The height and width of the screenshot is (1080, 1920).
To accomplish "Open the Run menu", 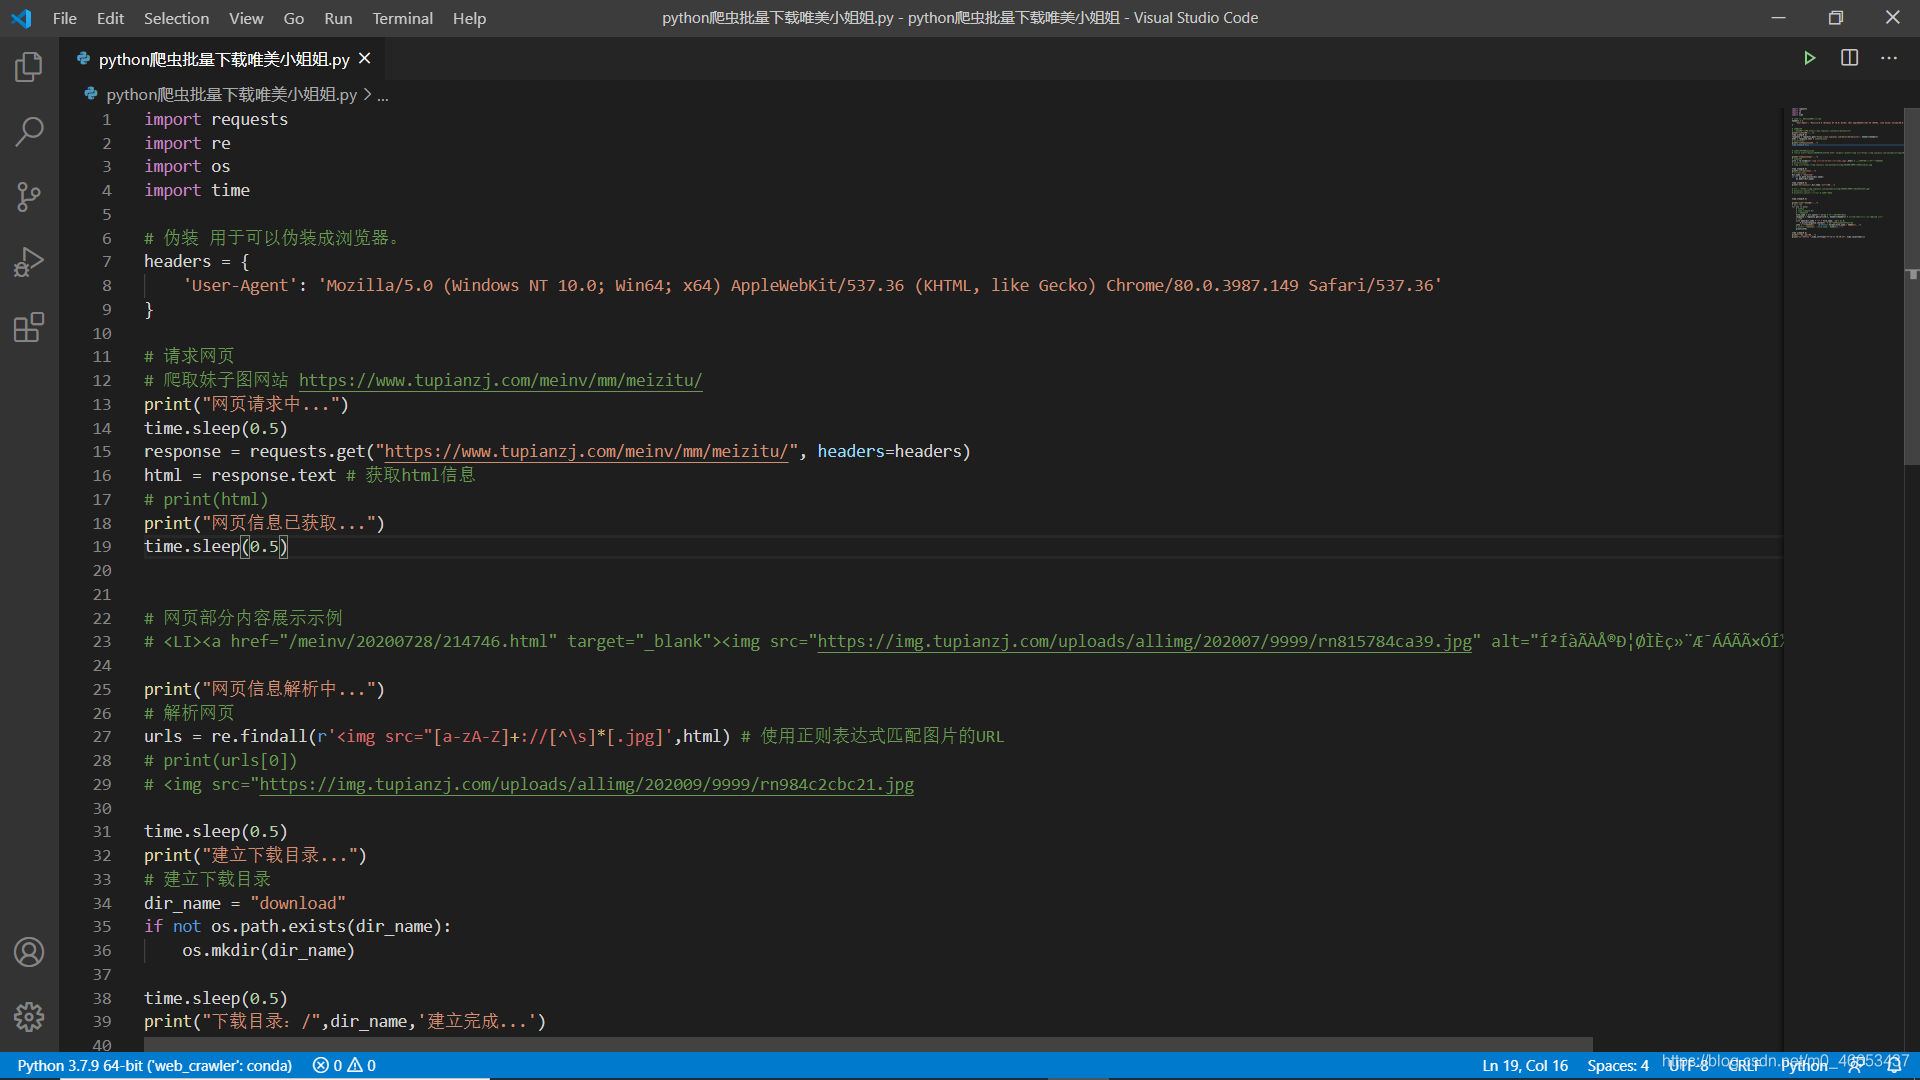I will point(338,18).
